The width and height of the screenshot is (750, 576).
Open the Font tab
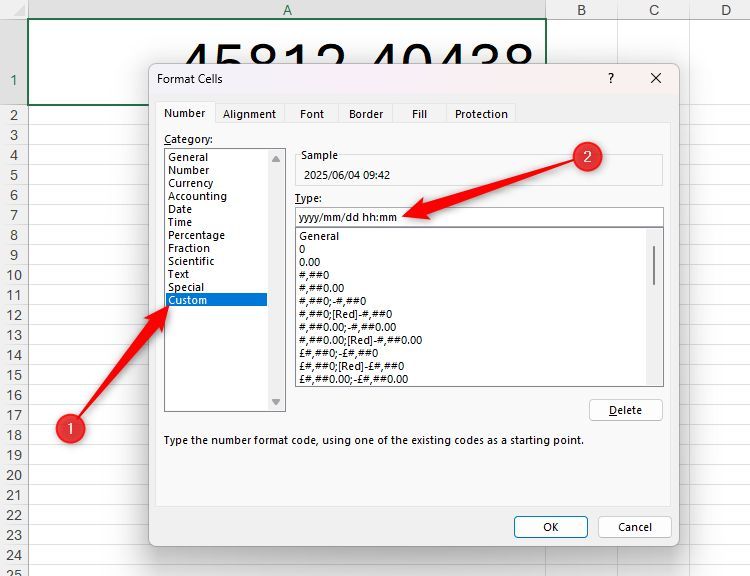[x=312, y=114]
